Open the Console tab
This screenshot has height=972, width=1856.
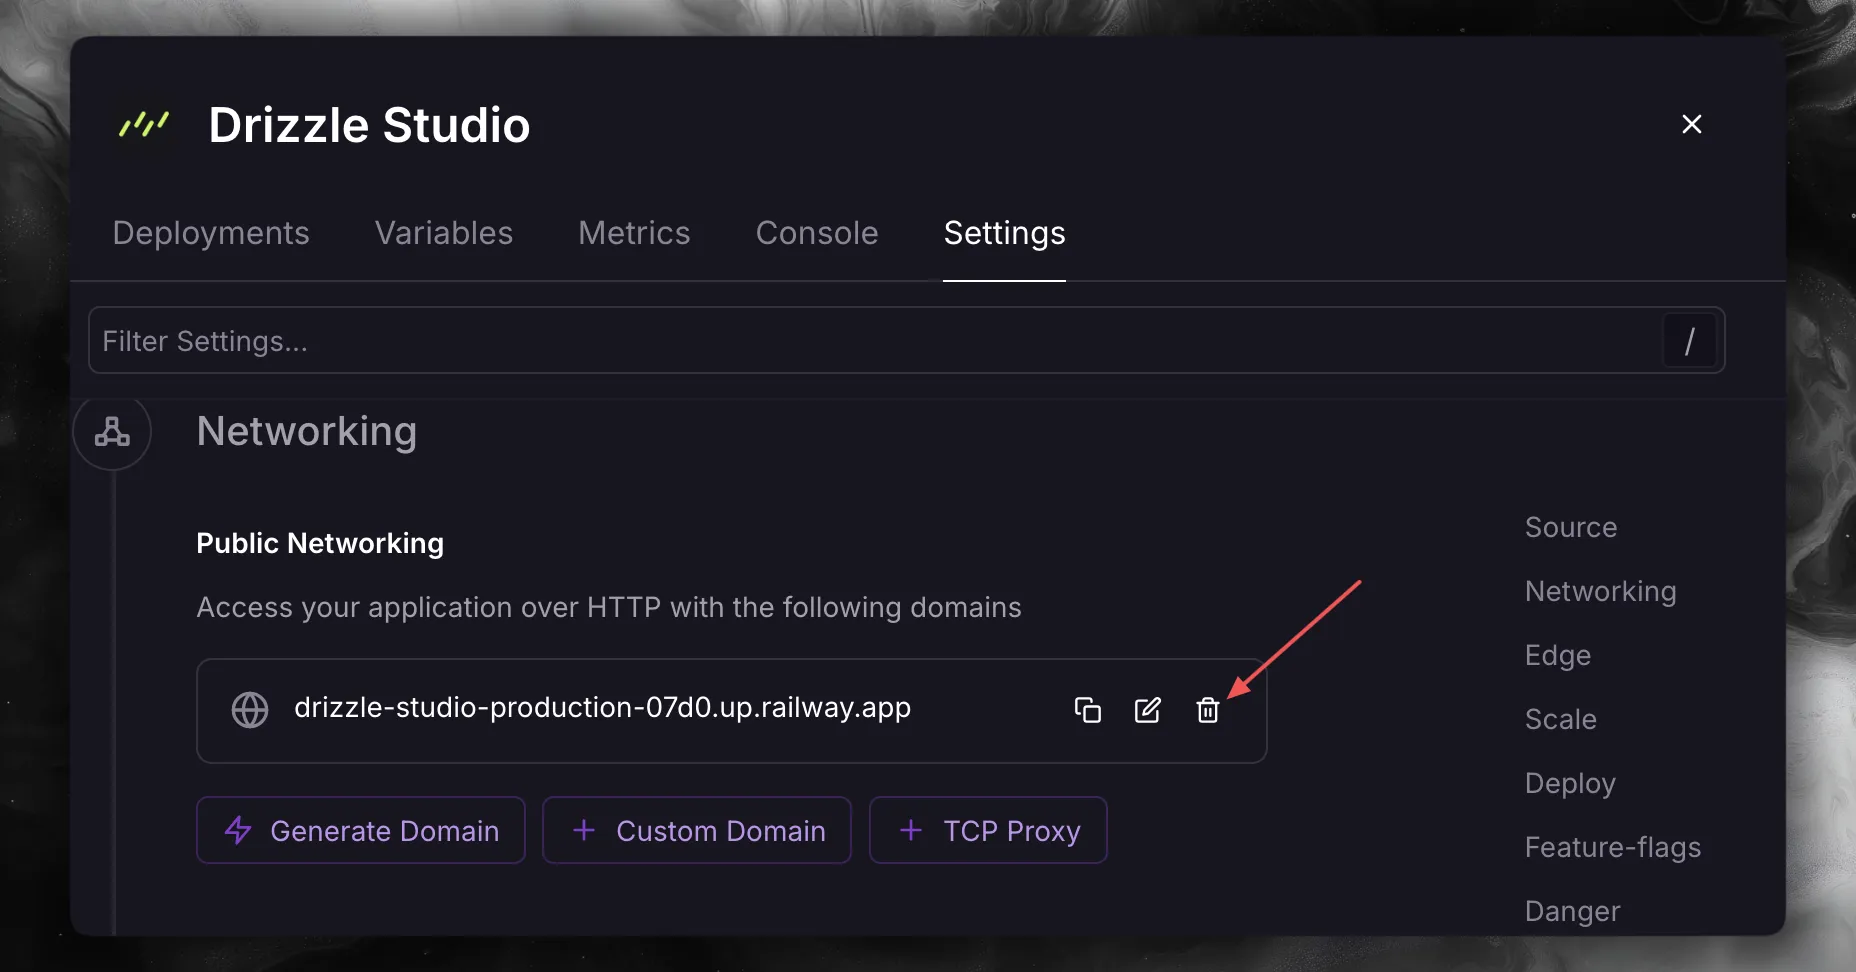point(817,233)
